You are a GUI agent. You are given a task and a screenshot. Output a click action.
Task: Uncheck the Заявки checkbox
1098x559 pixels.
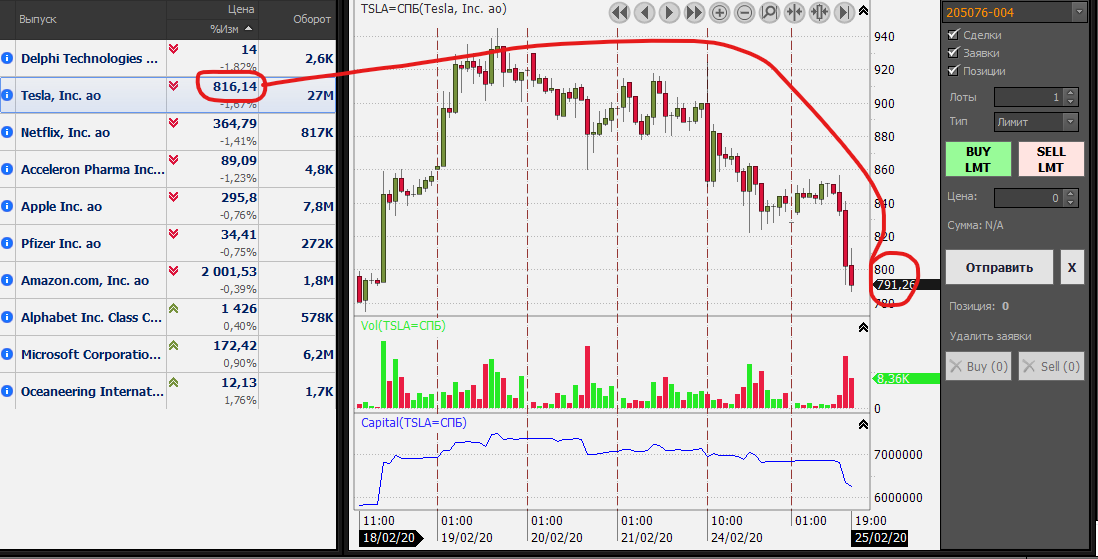click(x=953, y=53)
